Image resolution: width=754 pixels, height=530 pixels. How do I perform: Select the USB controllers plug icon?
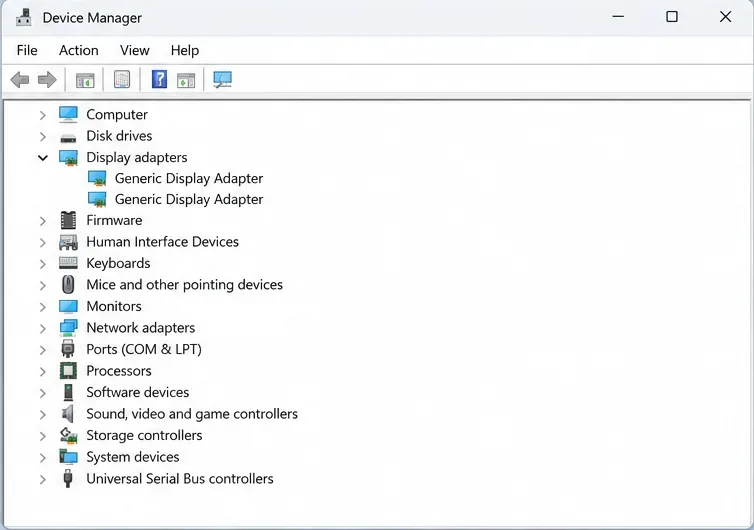click(68, 479)
